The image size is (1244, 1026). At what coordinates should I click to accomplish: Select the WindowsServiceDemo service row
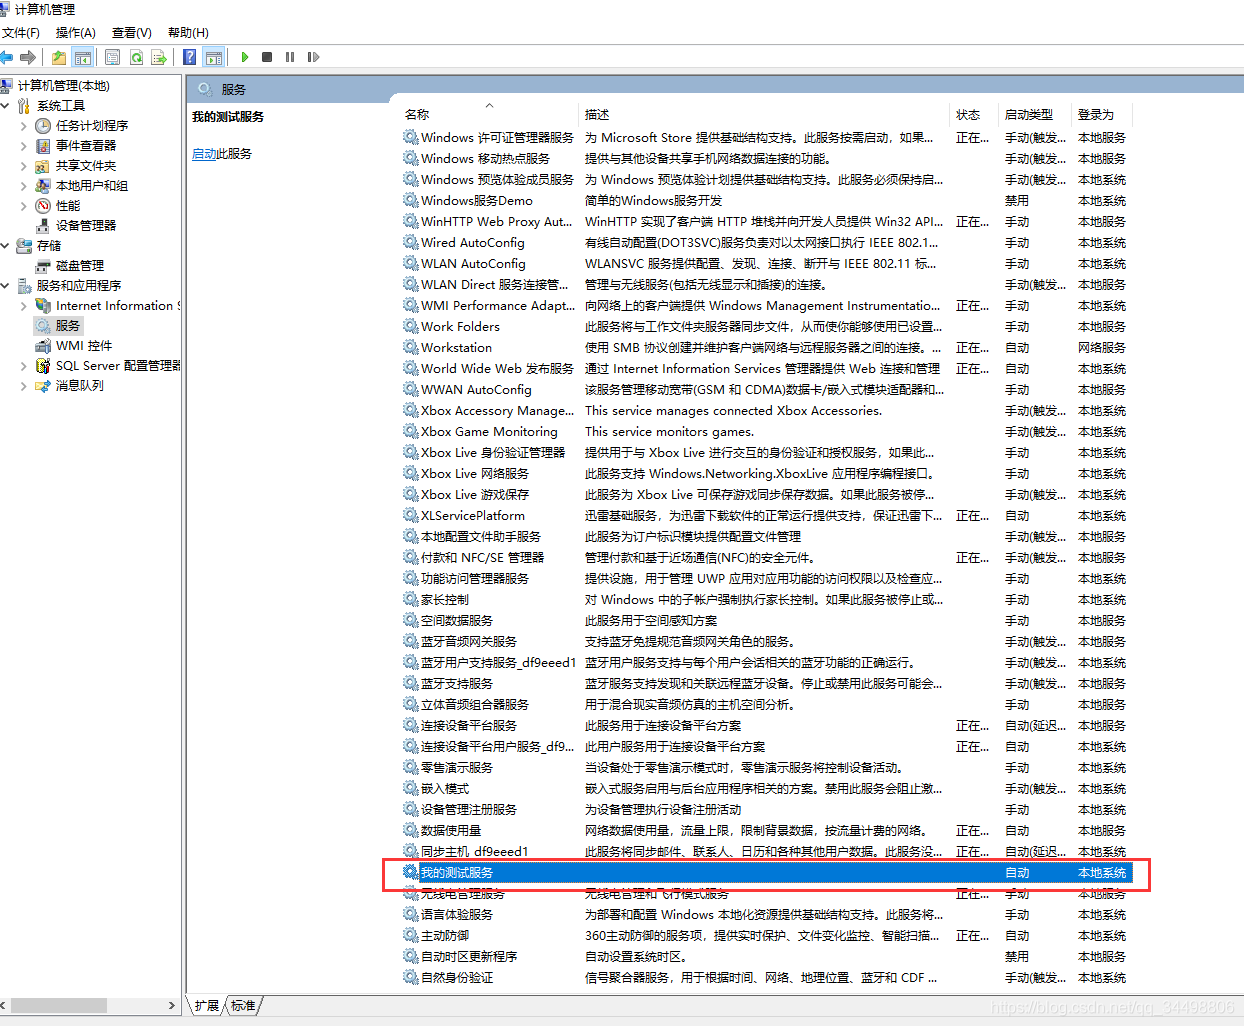766,201
